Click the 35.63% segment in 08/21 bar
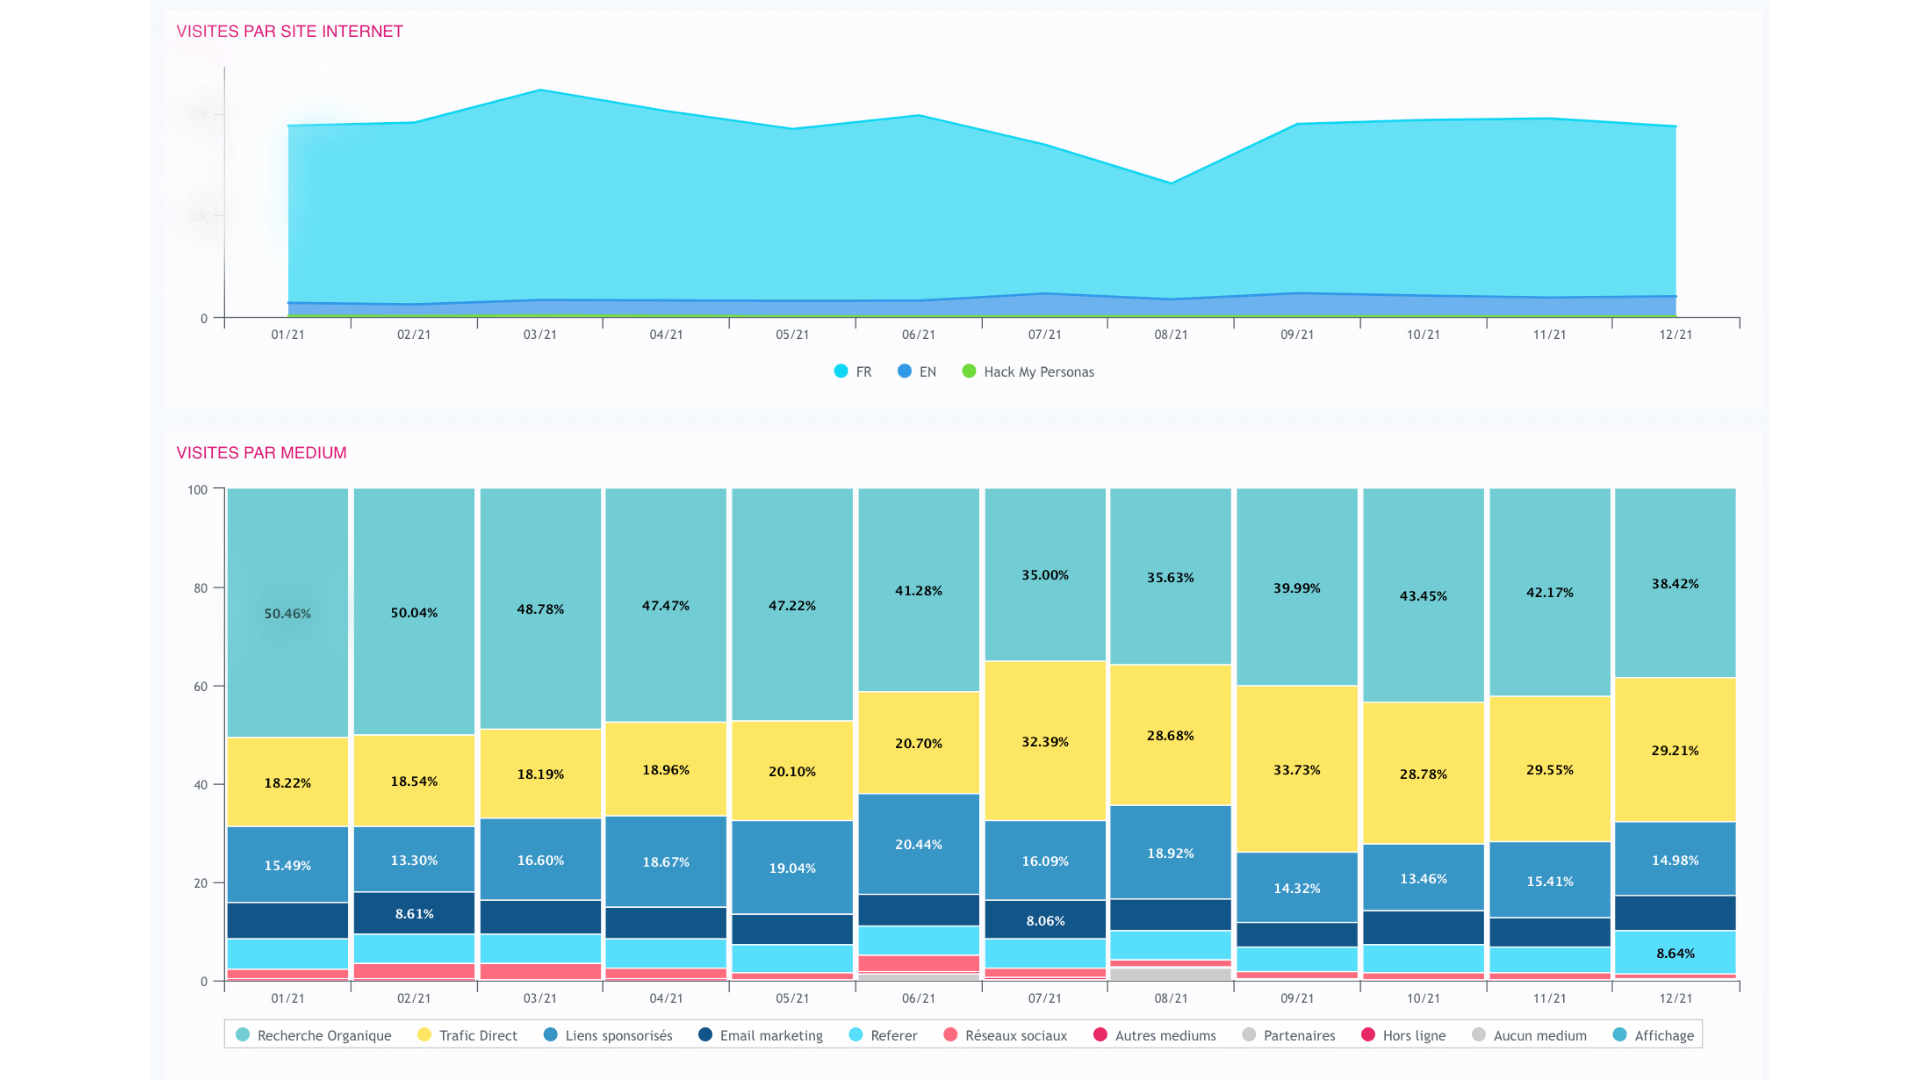 point(1171,577)
